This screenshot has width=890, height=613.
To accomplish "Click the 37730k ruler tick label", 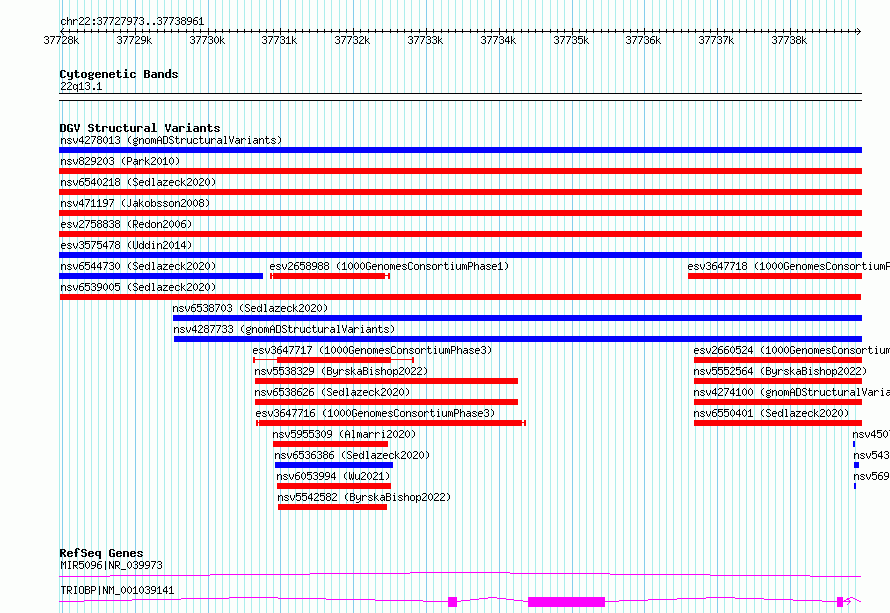I will click(207, 40).
